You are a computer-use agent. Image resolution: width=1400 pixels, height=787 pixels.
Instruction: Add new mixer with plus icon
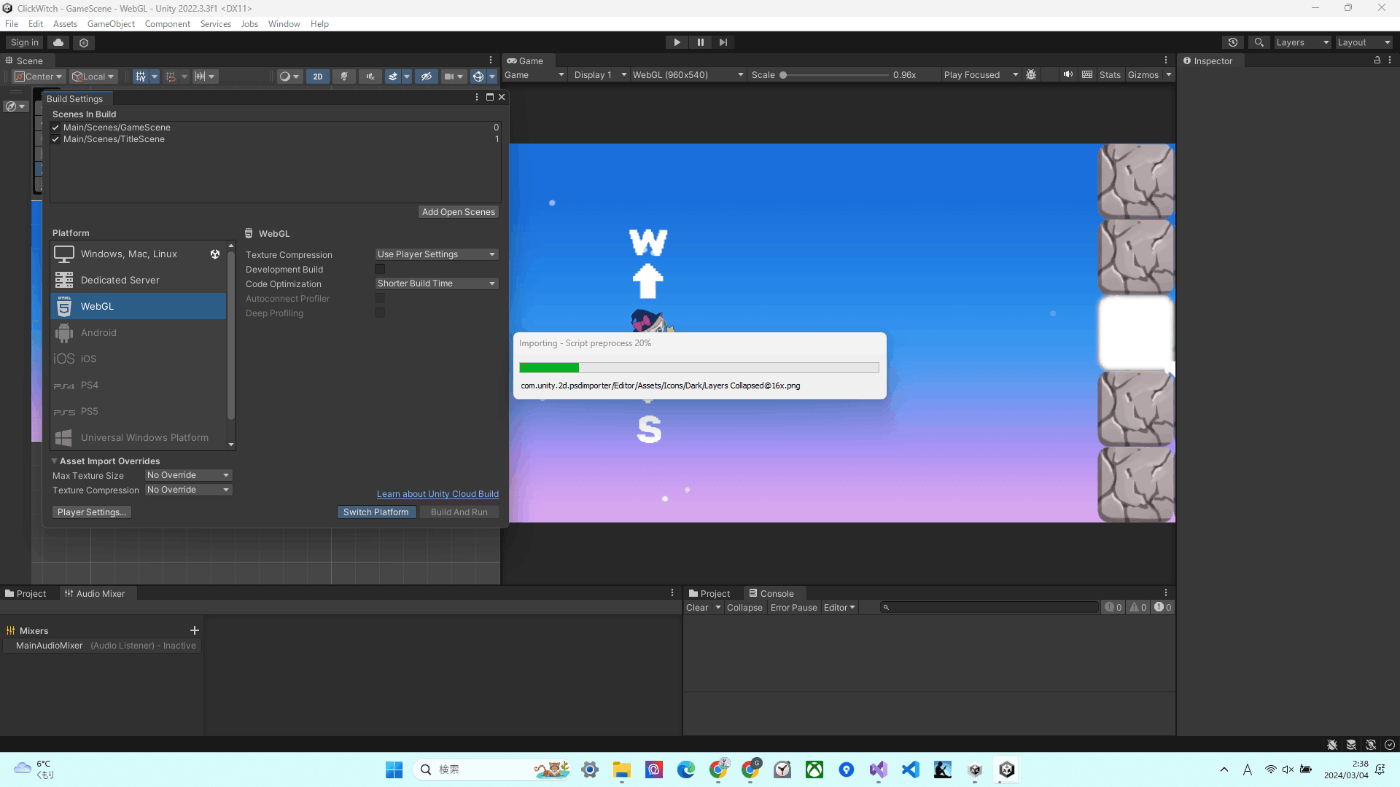click(195, 630)
